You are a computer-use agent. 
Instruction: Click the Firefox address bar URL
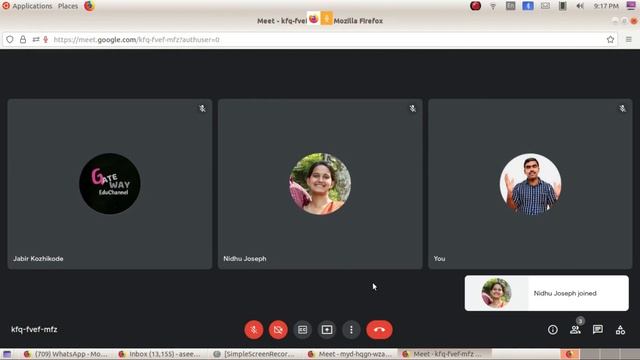click(136, 40)
